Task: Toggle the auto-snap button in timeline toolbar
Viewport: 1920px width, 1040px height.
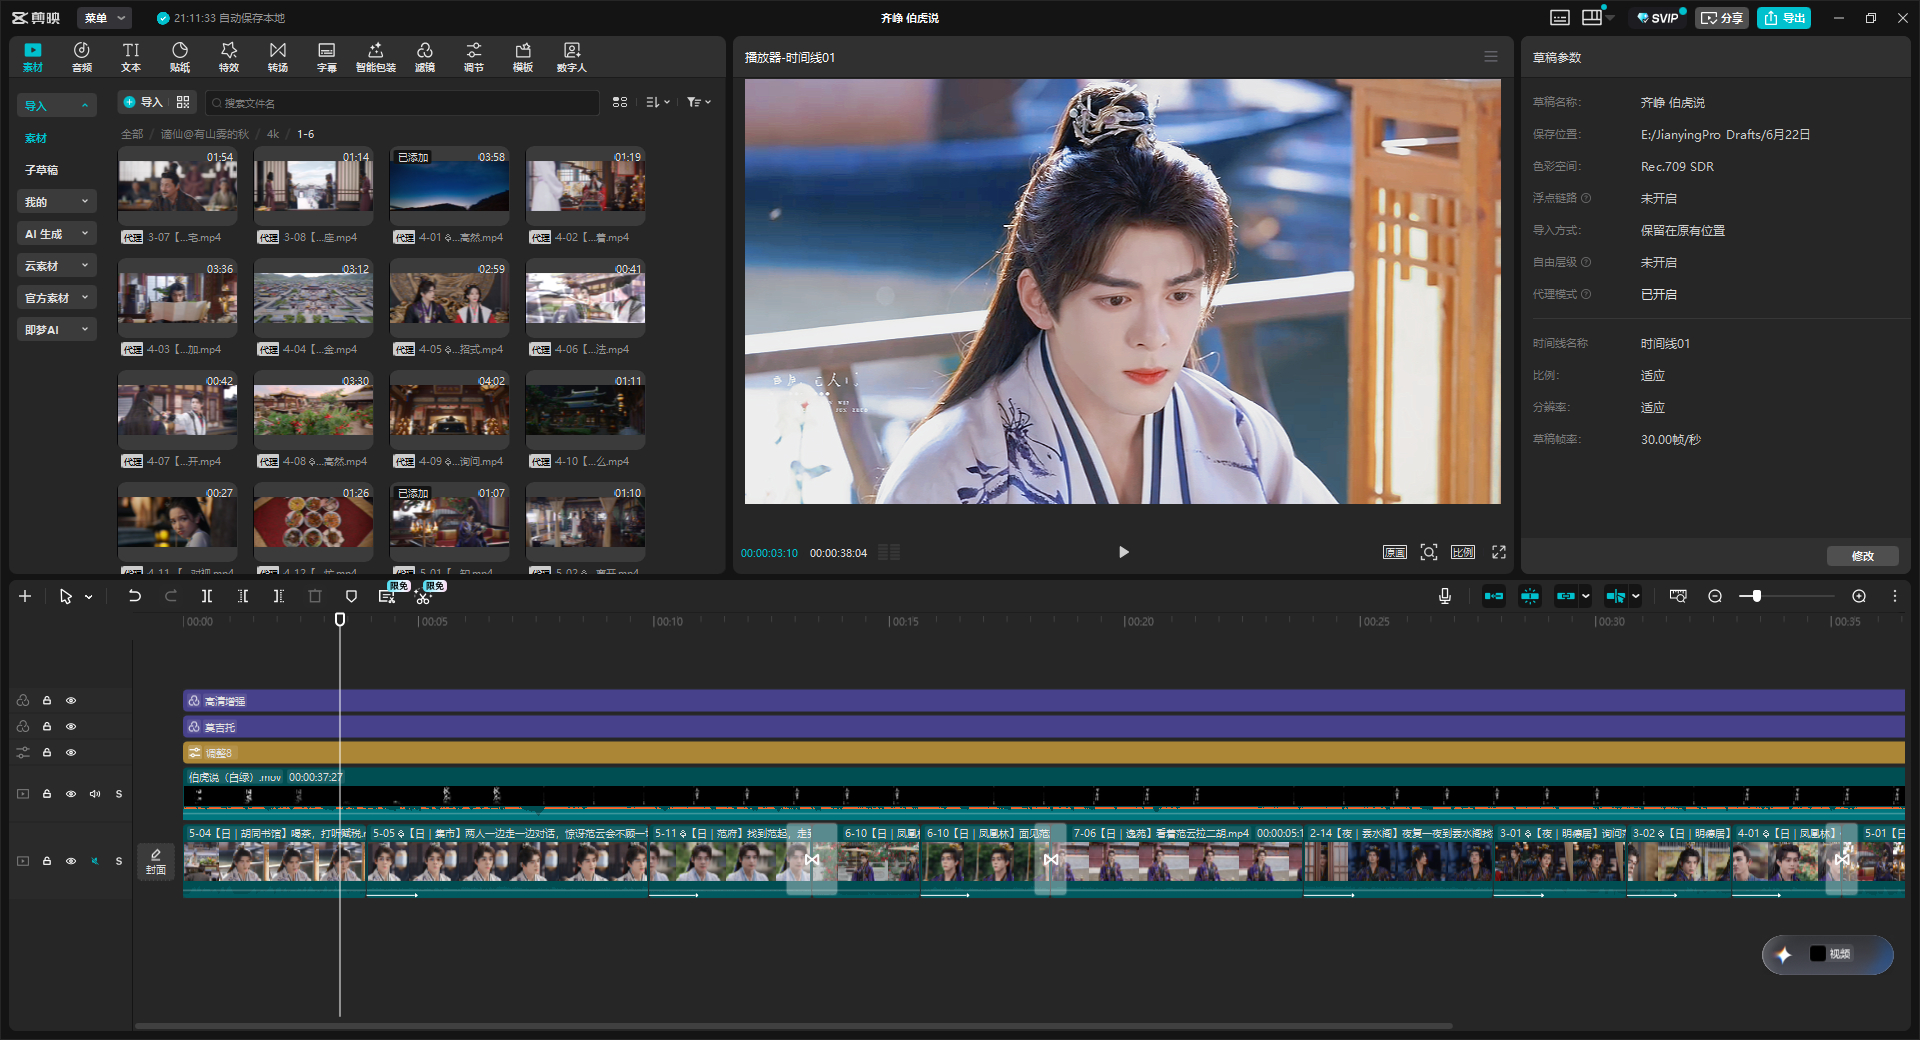Action: [x=1530, y=596]
